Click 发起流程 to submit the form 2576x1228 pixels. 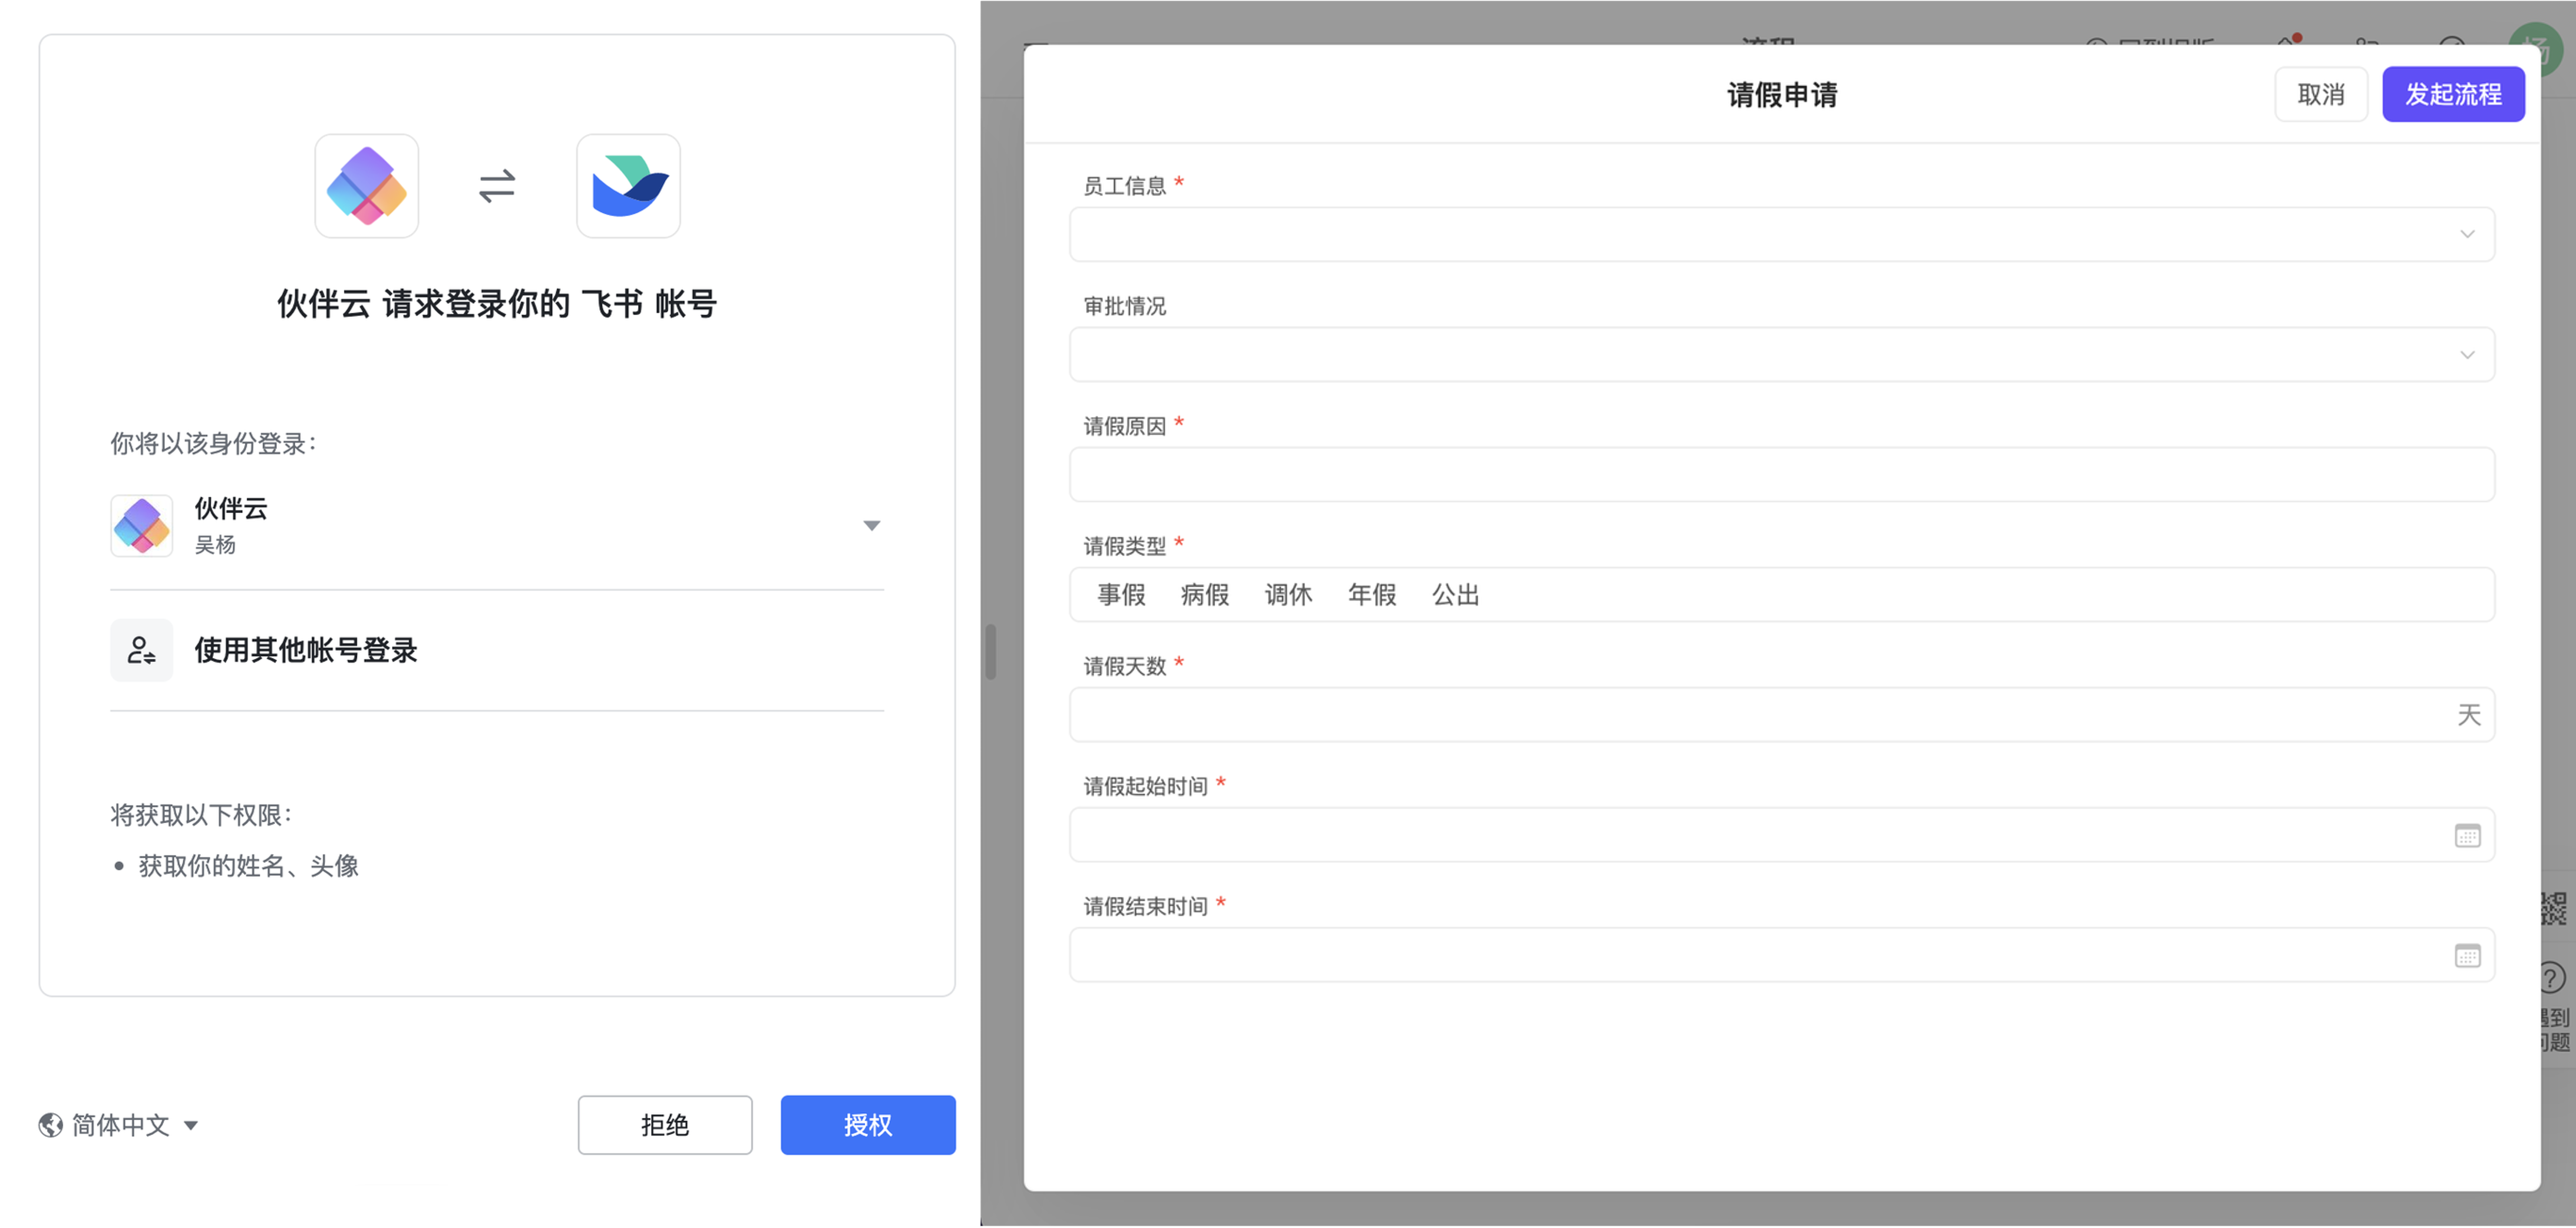[x=2452, y=94]
